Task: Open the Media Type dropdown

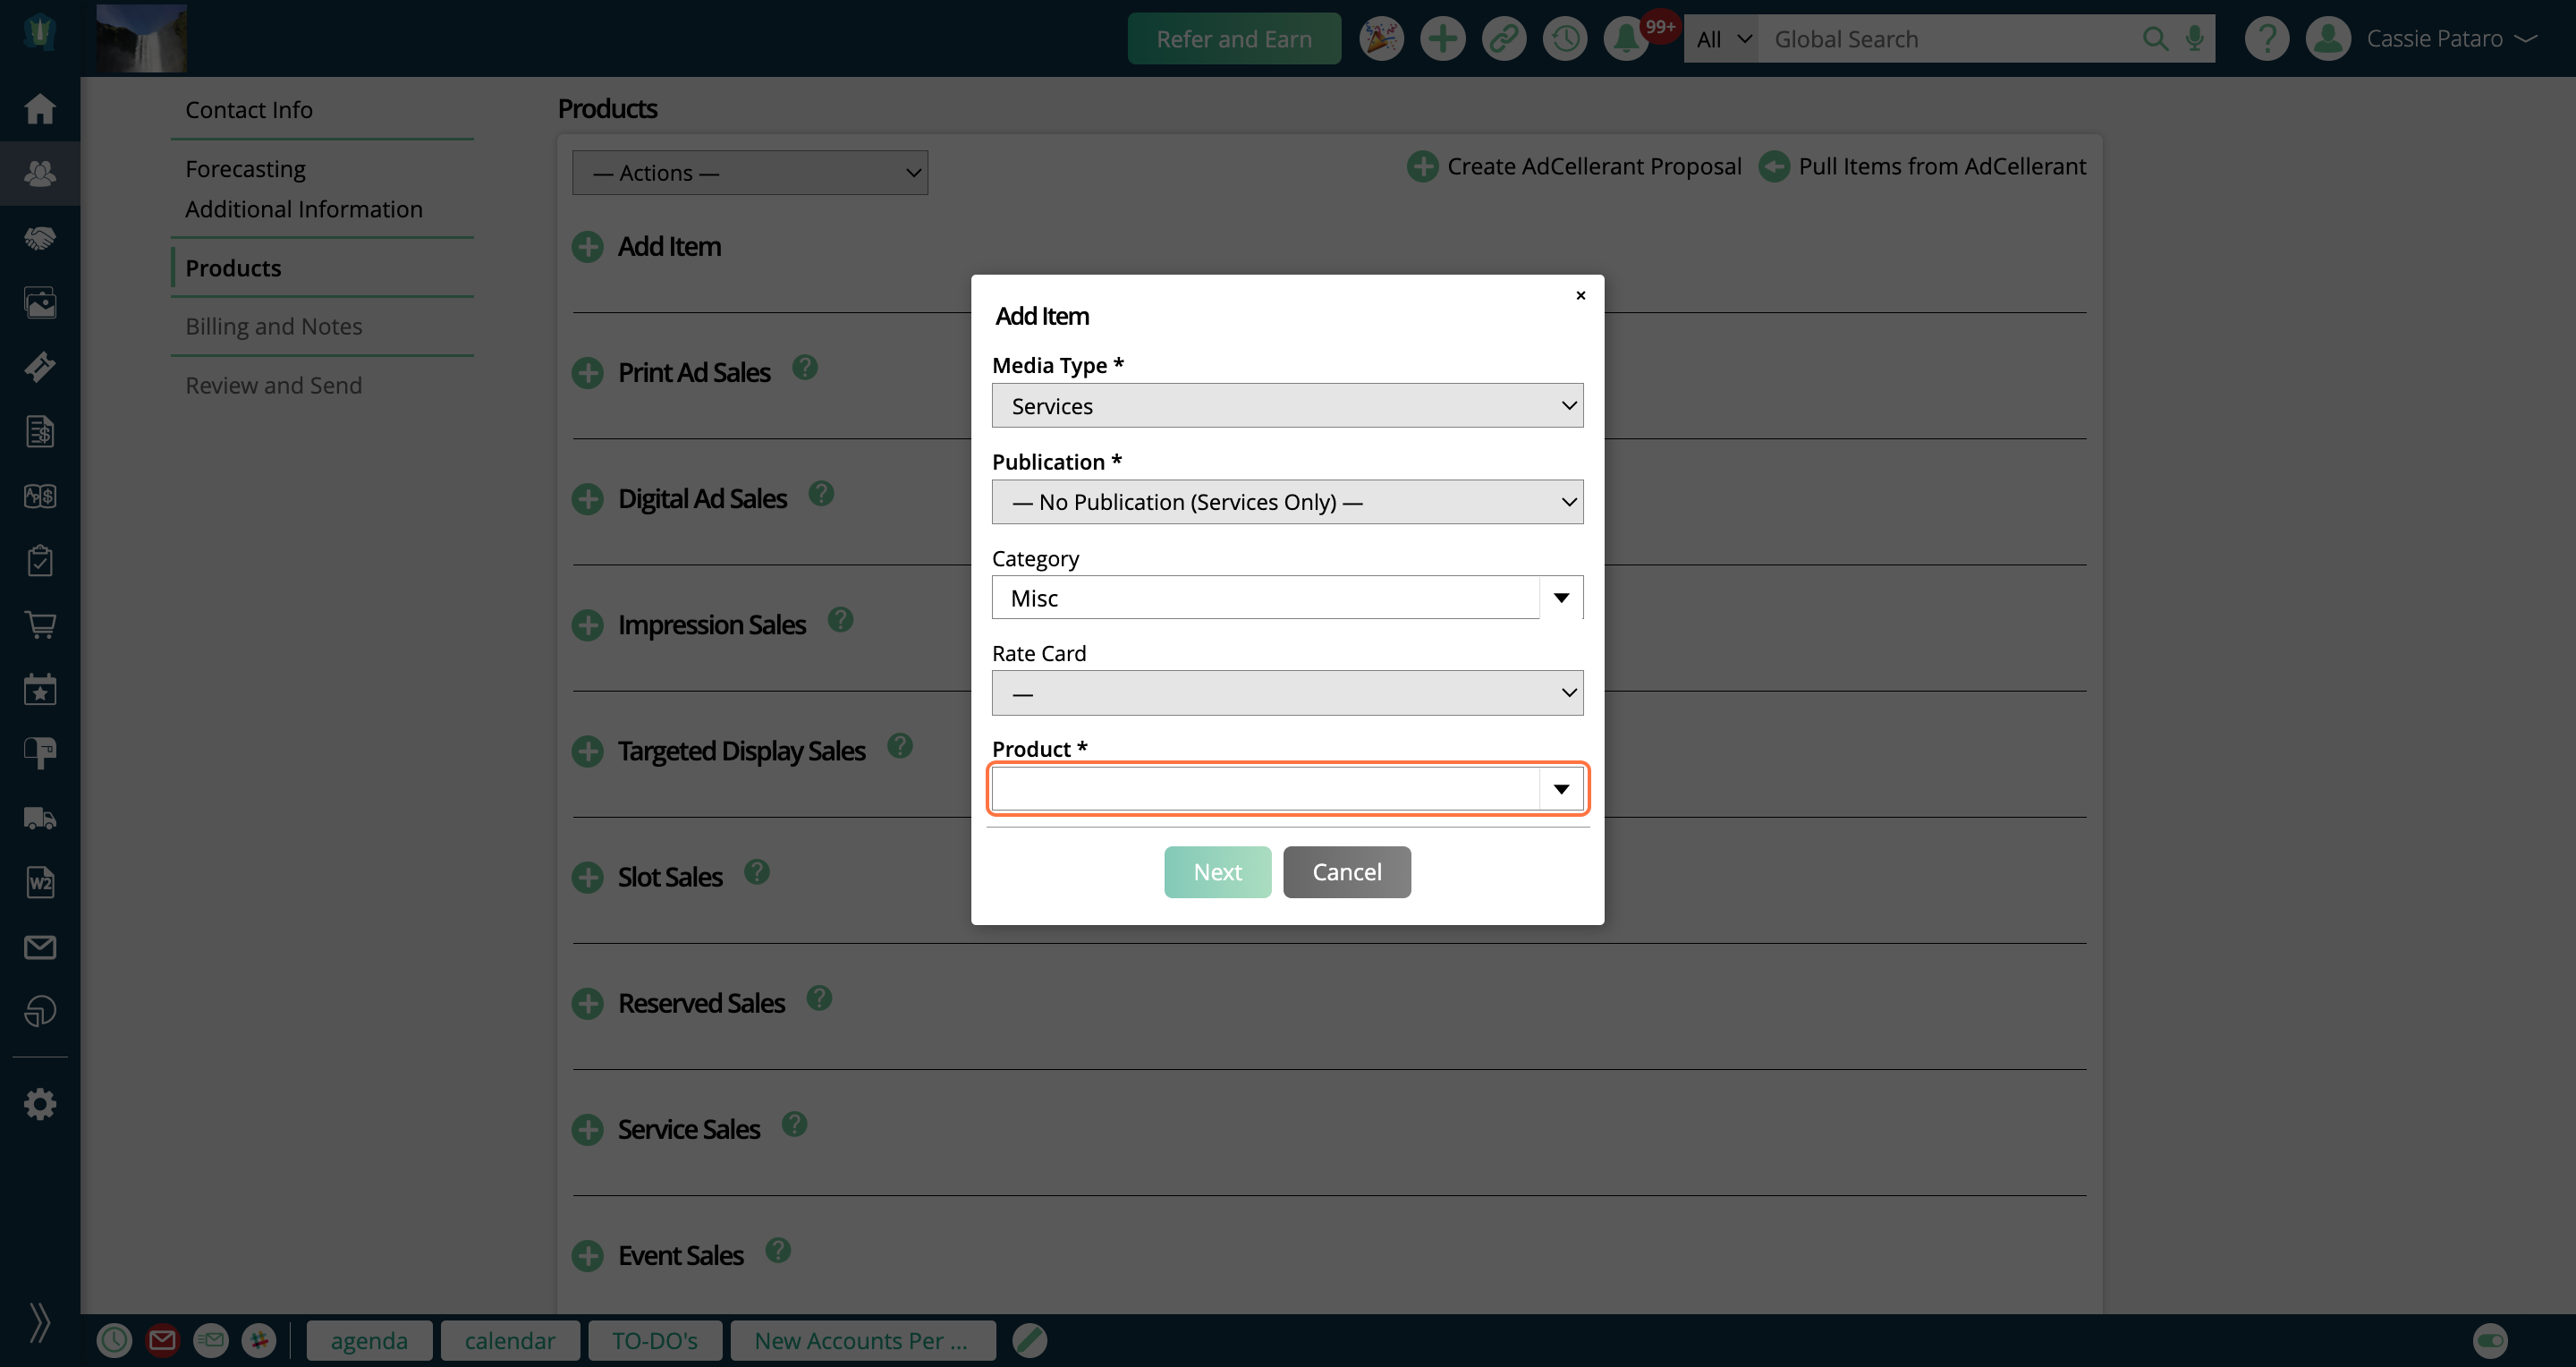Action: (x=1287, y=406)
